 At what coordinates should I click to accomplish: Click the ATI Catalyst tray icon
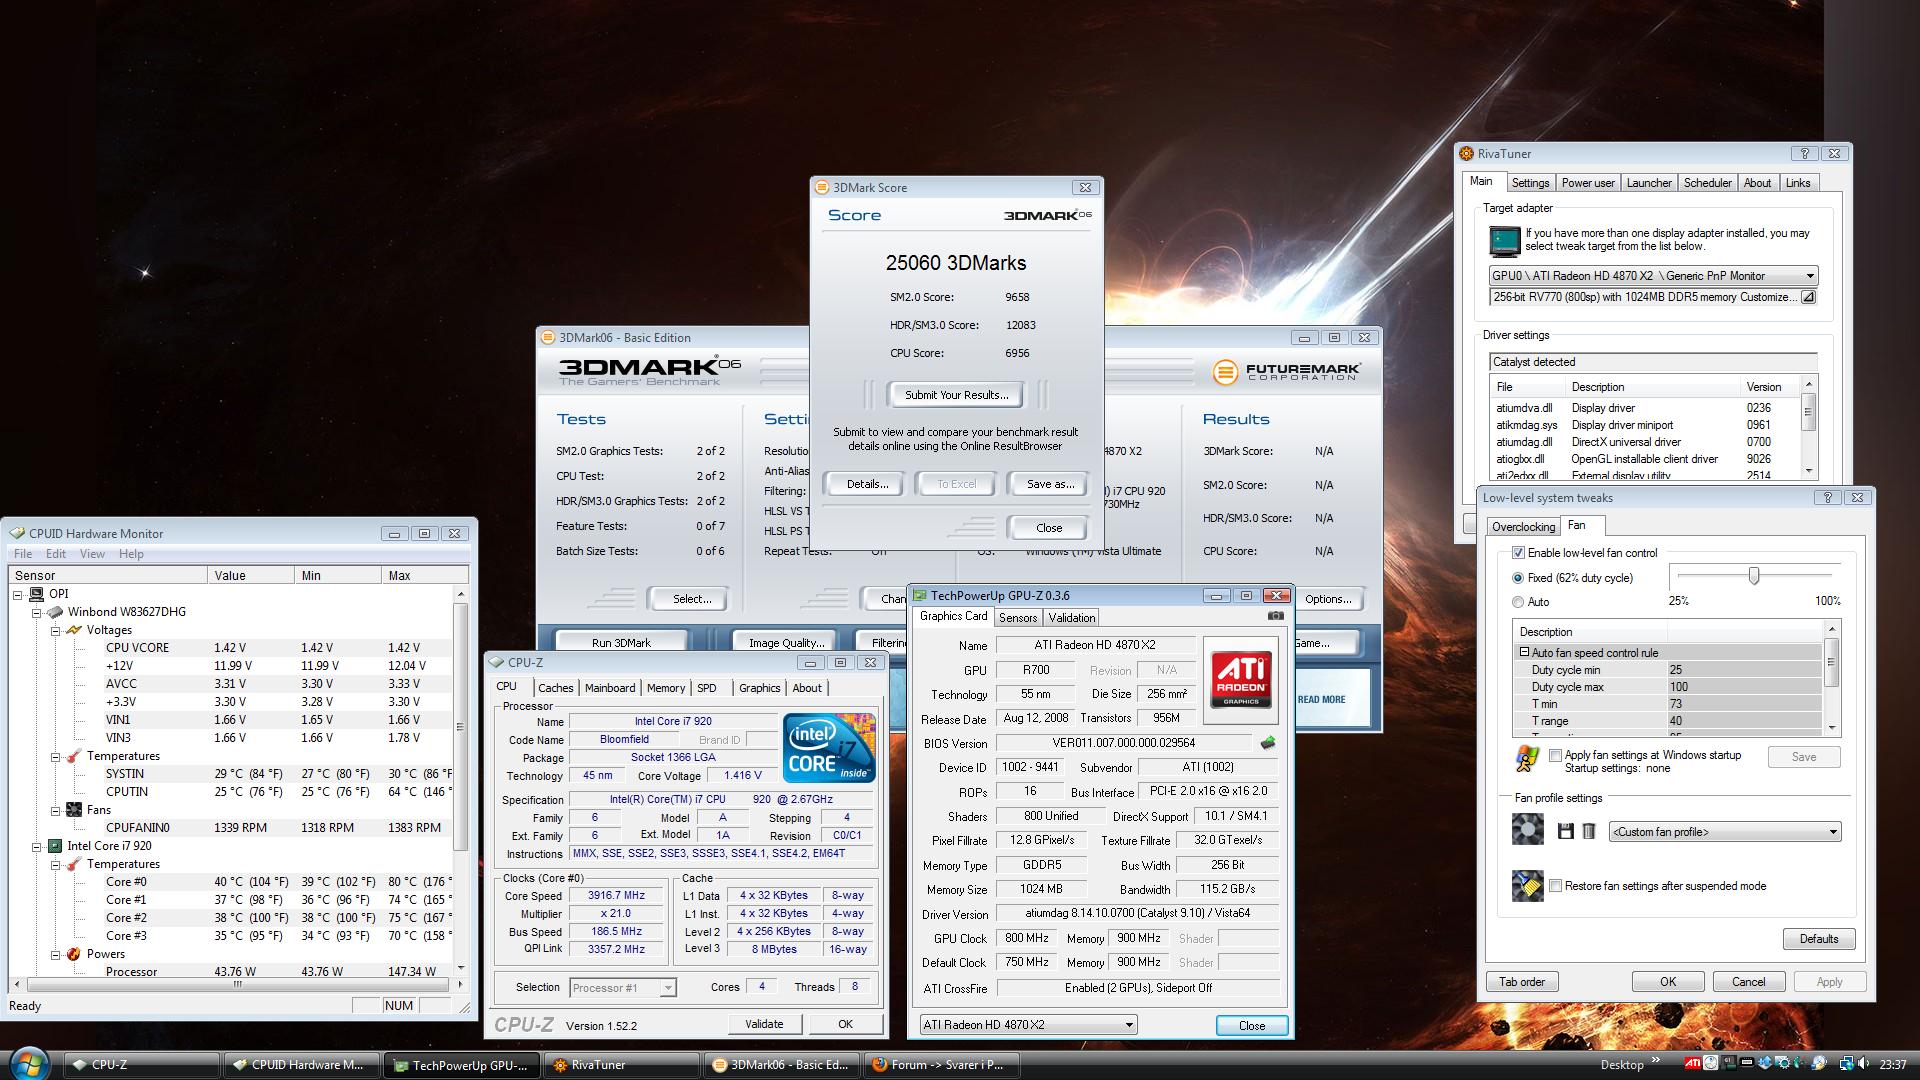tap(1692, 1064)
